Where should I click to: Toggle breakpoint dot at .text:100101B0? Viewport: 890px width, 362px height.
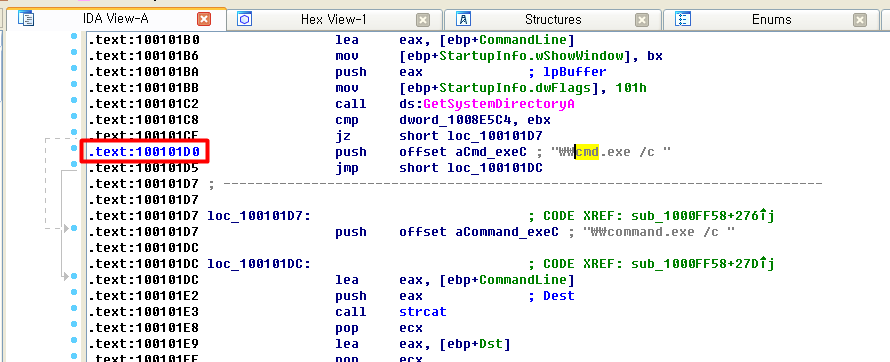tap(74, 36)
